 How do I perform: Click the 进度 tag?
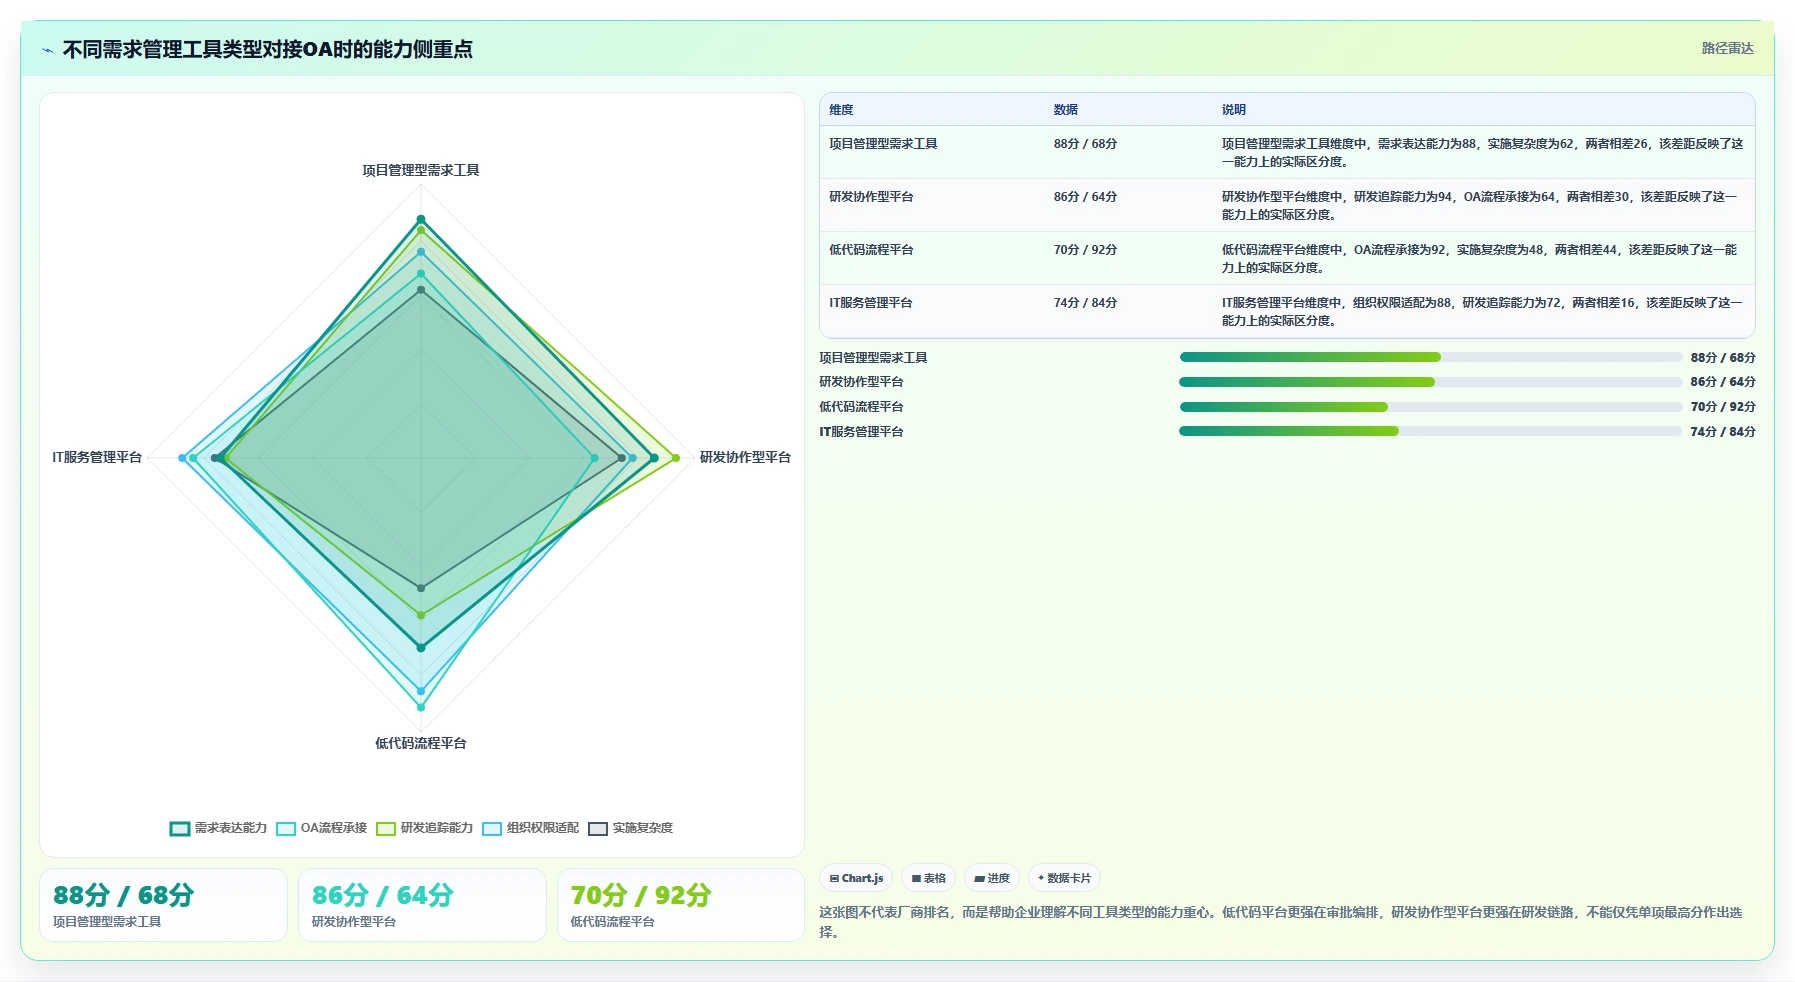tap(992, 878)
